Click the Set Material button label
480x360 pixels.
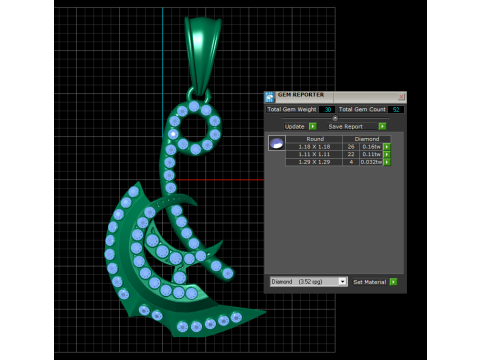coord(370,282)
